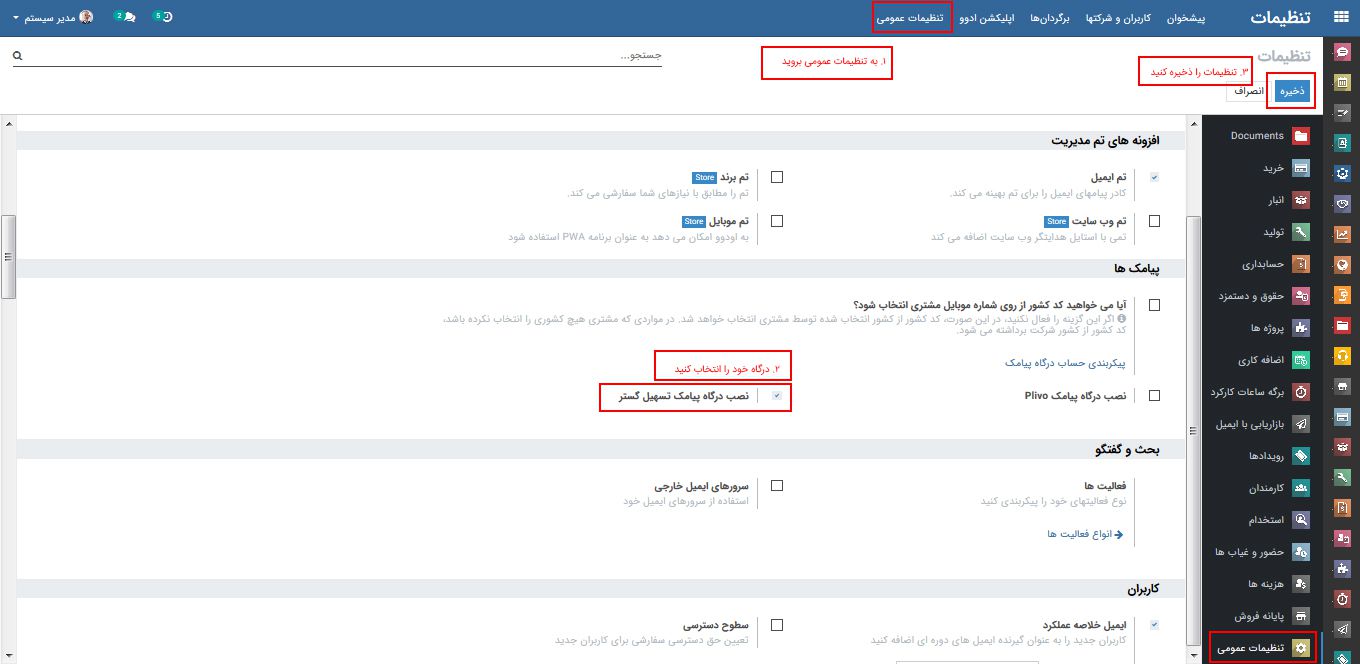Viewport: 1360px width, 664px height.
Task: Click the Documents module icon in settings sidebar
Action: click(x=1300, y=136)
